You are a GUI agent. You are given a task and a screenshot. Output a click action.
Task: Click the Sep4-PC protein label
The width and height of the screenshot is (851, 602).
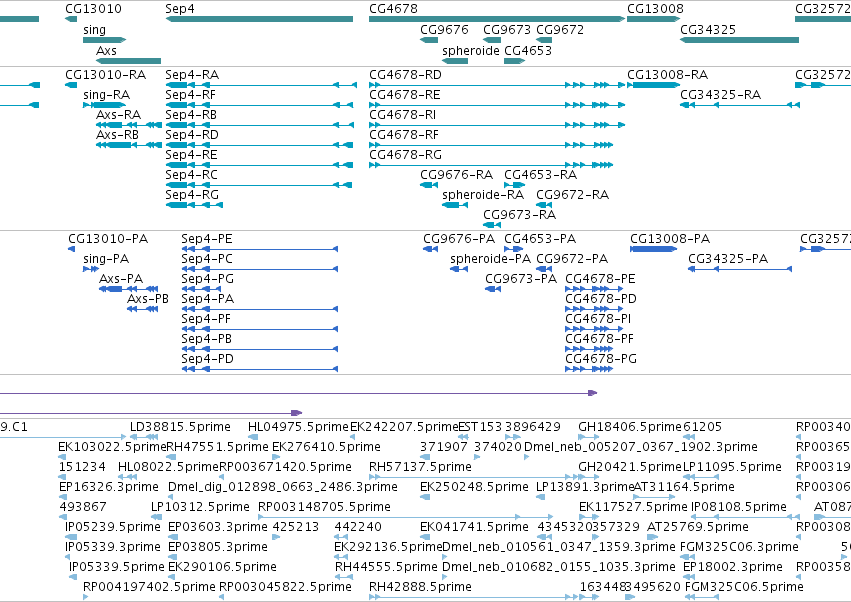pyautogui.click(x=207, y=259)
